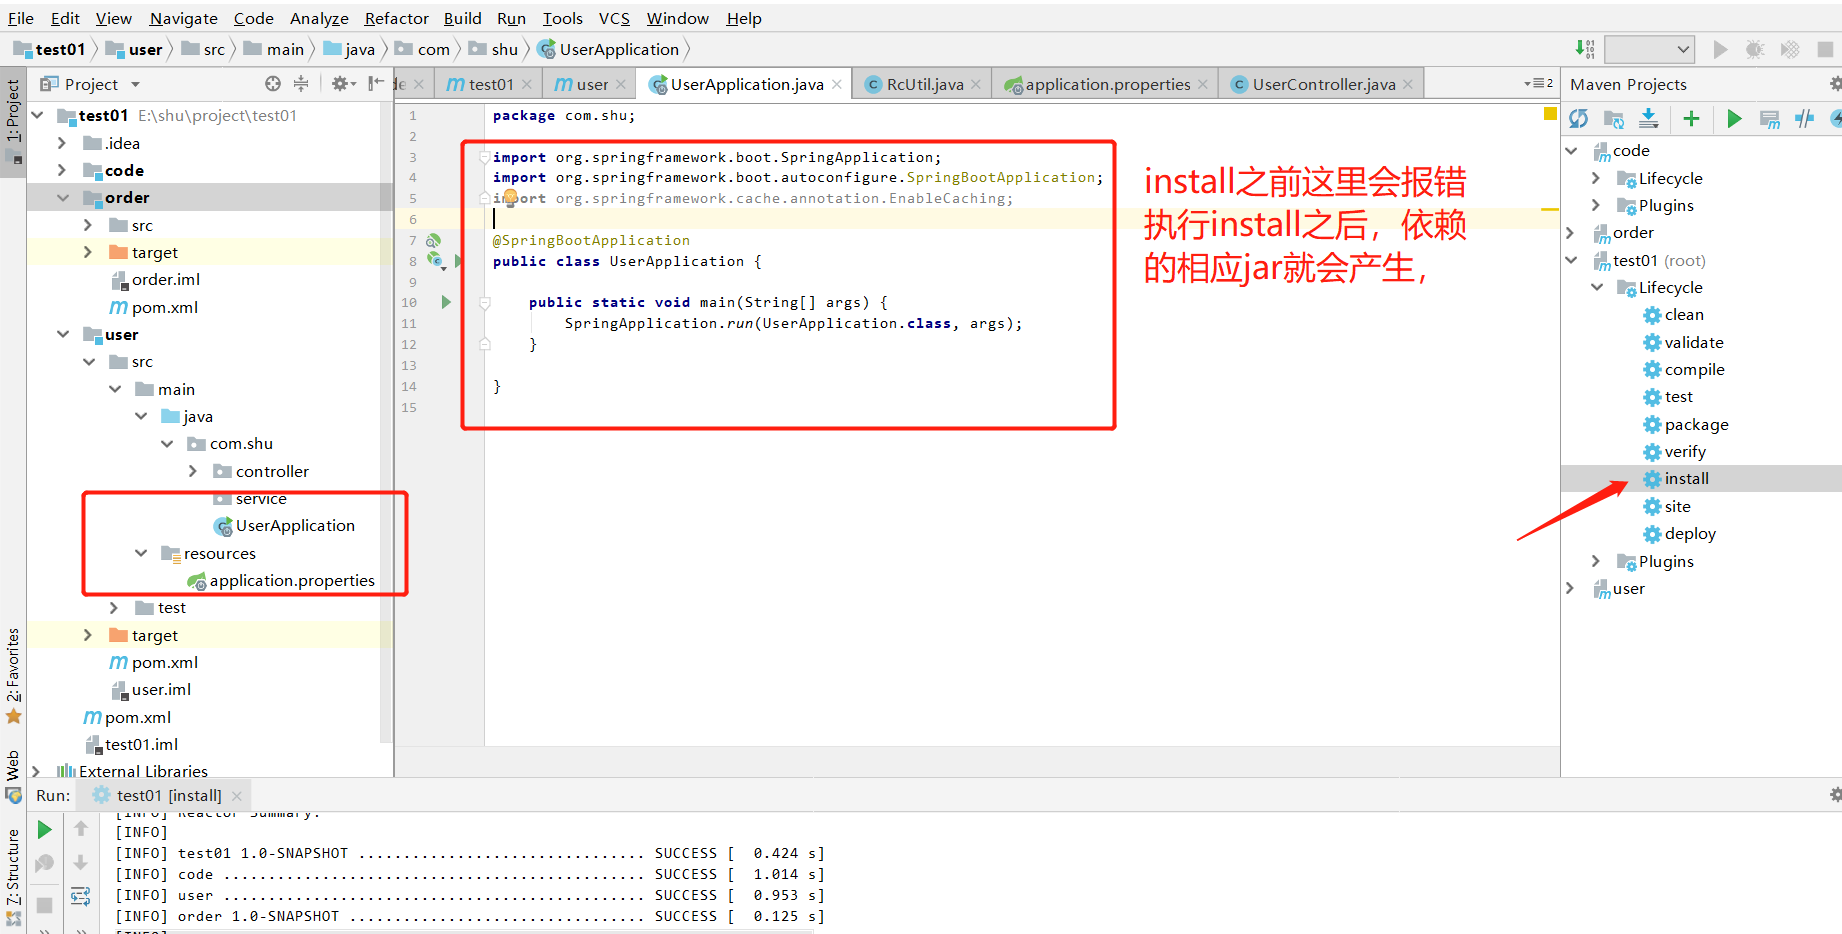Open the Project view dropdown
This screenshot has width=1842, height=934.
pyautogui.click(x=135, y=85)
